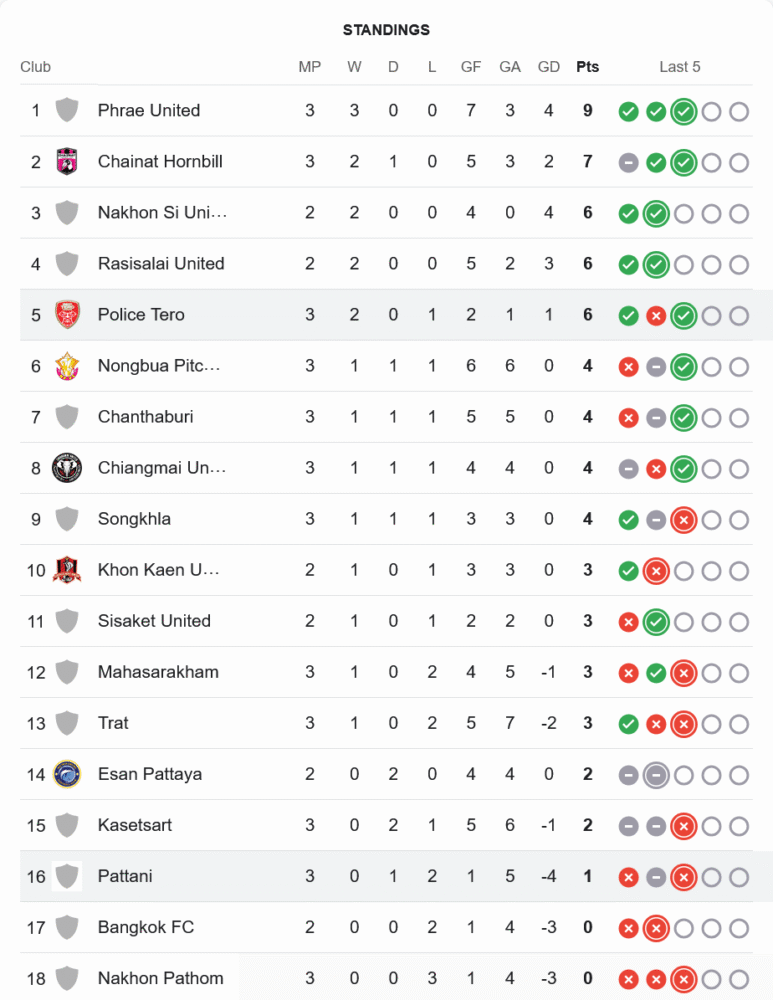The width and height of the screenshot is (773, 1000).
Task: Click the Chiangmai United club crest
Action: (x=67, y=467)
